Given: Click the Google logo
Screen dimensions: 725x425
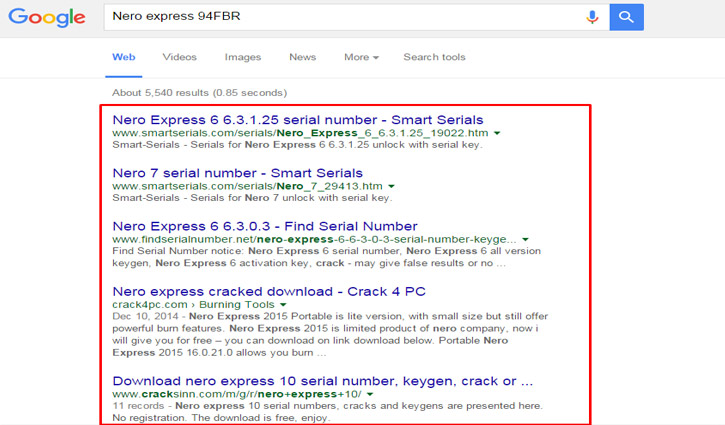Looking at the screenshot, I should coord(47,18).
